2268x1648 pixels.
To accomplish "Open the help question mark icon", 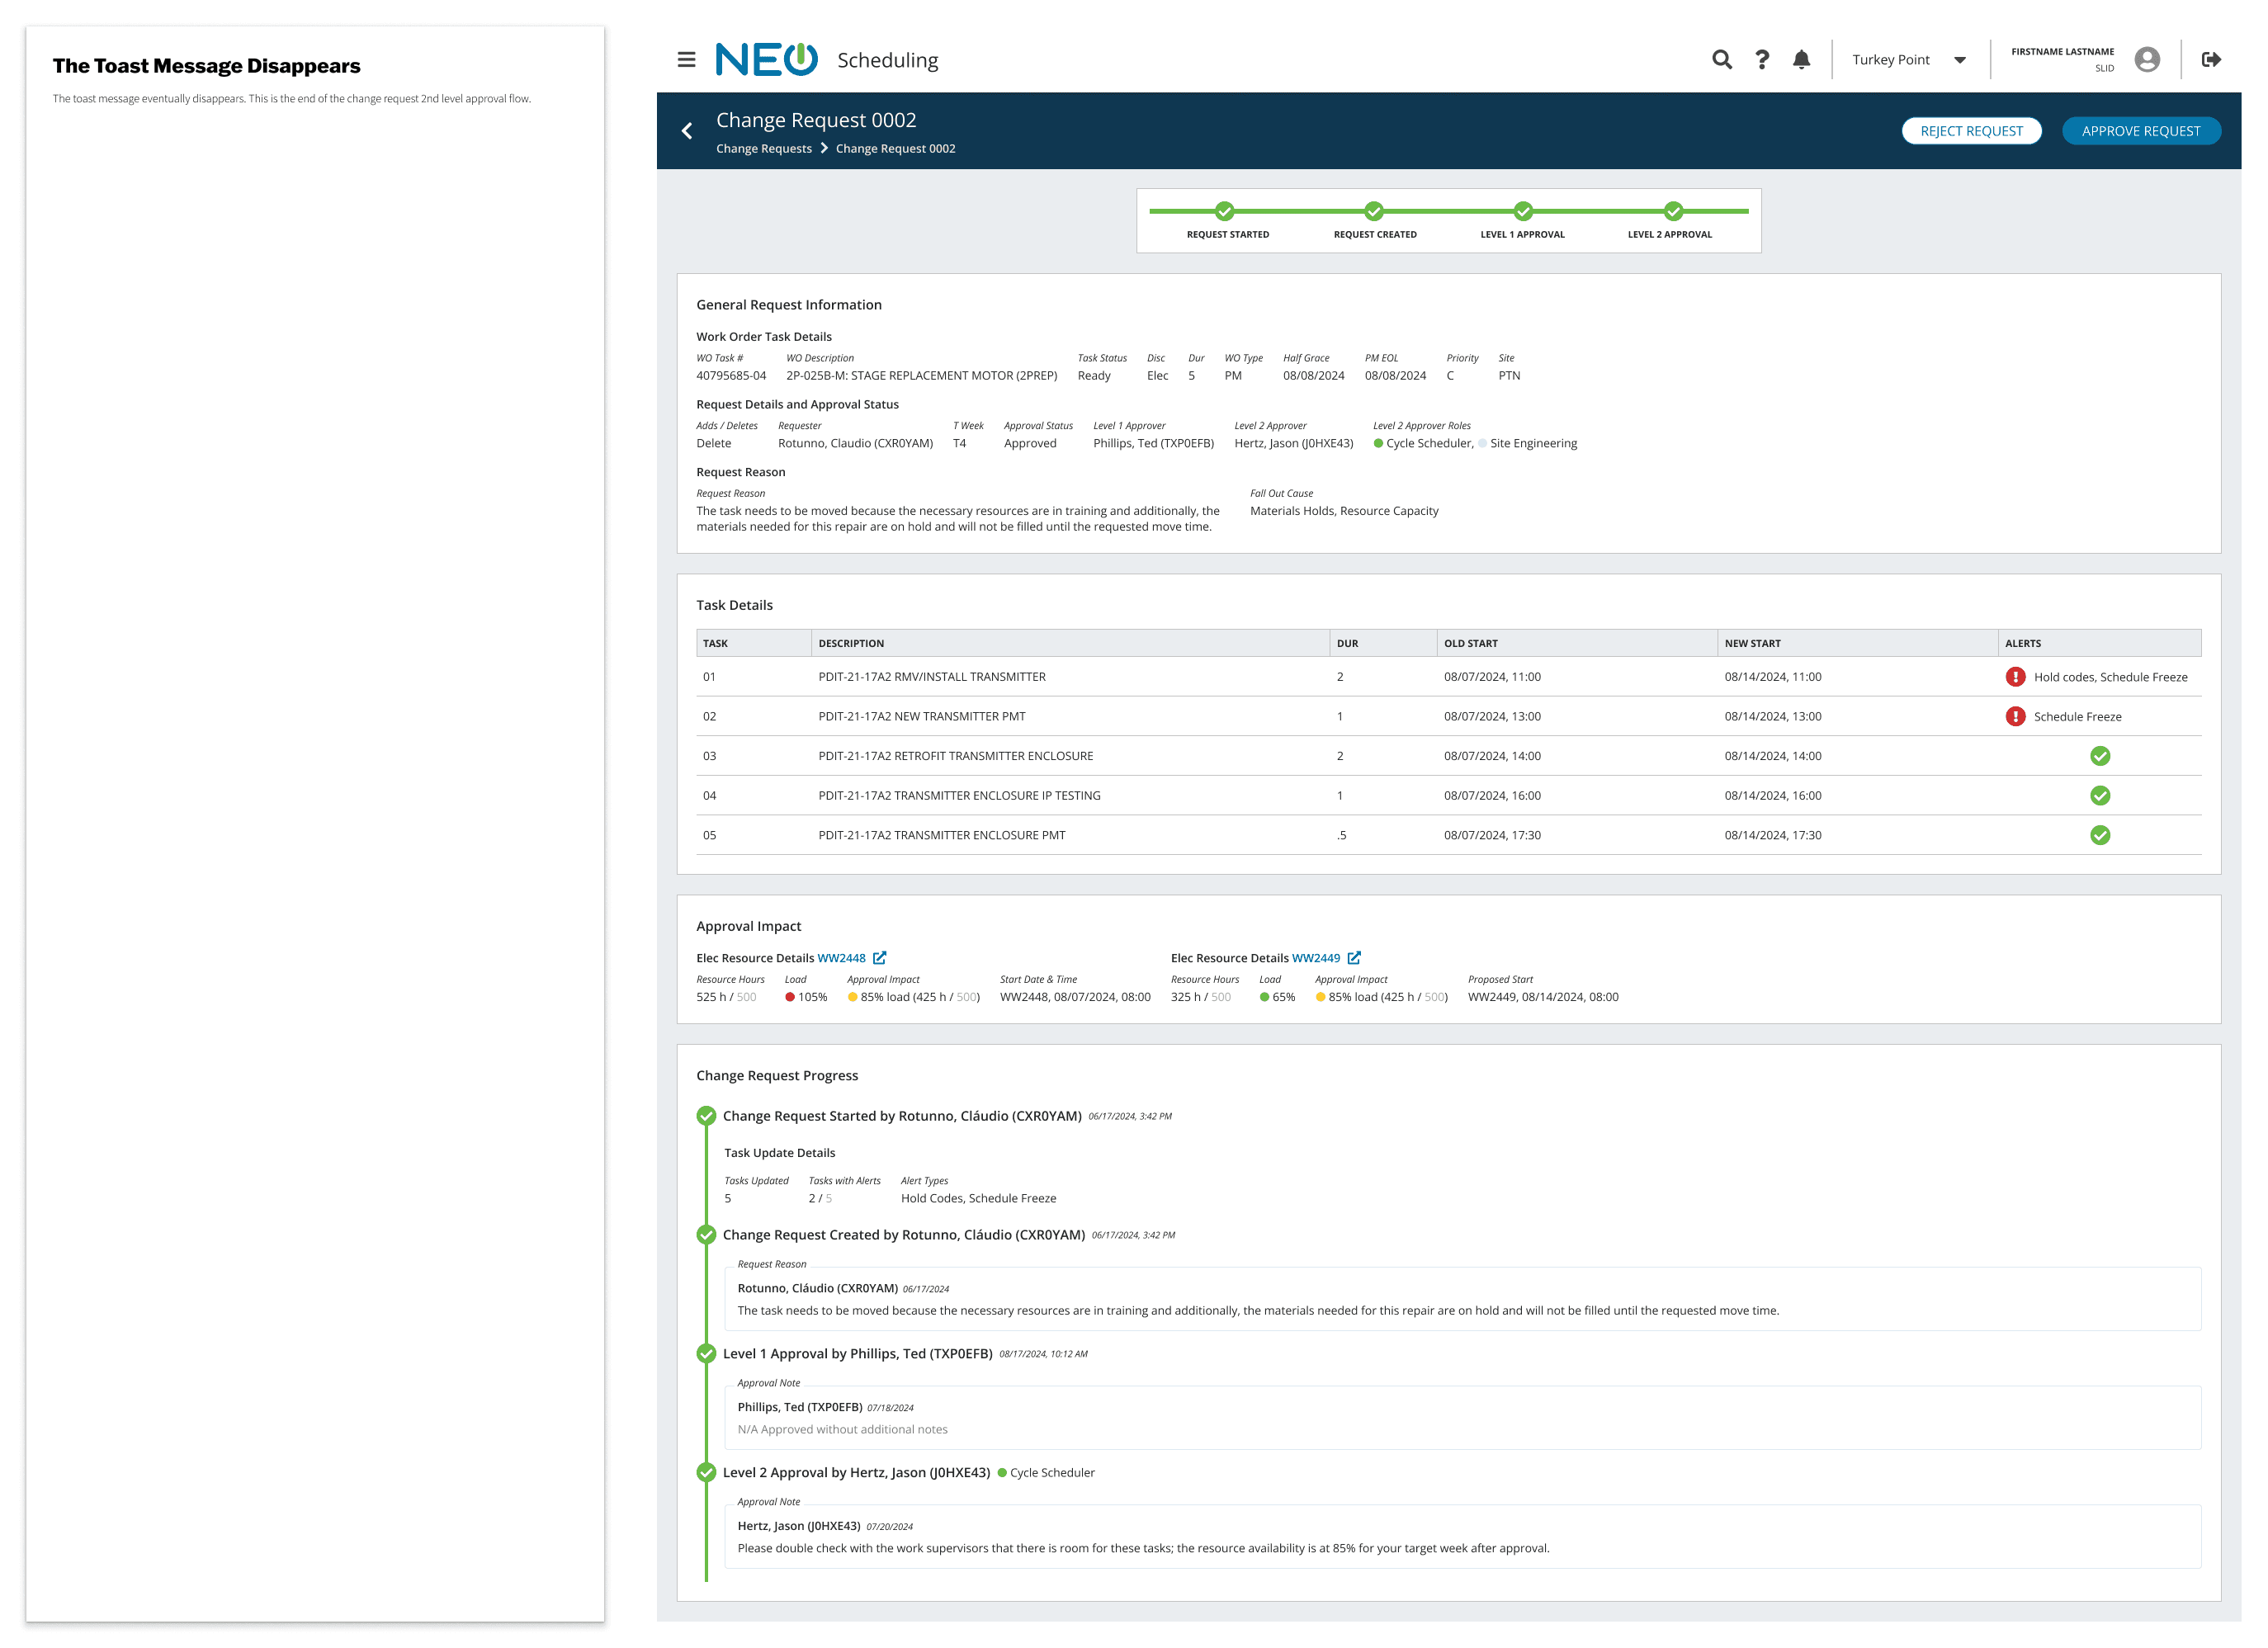I will 1762,60.
